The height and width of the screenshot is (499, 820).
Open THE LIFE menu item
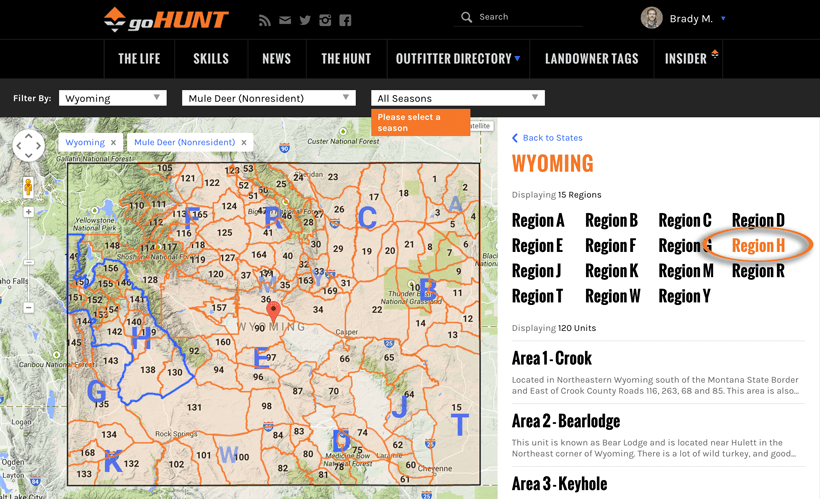tap(139, 59)
